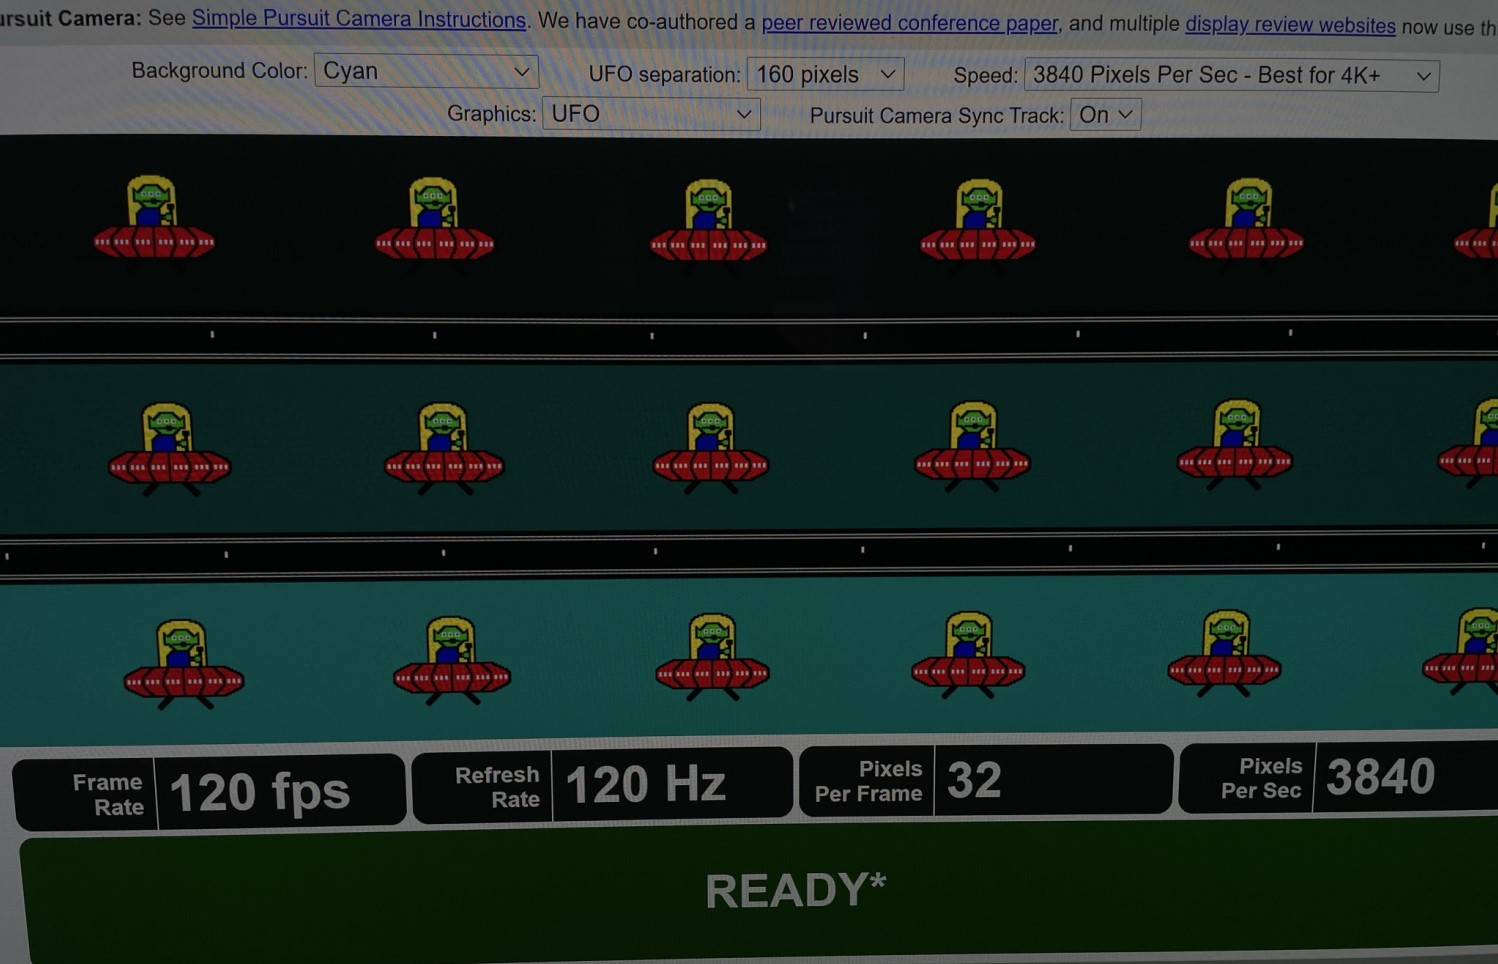The image size is (1498, 964).
Task: Click the Background Color label
Action: pos(219,71)
